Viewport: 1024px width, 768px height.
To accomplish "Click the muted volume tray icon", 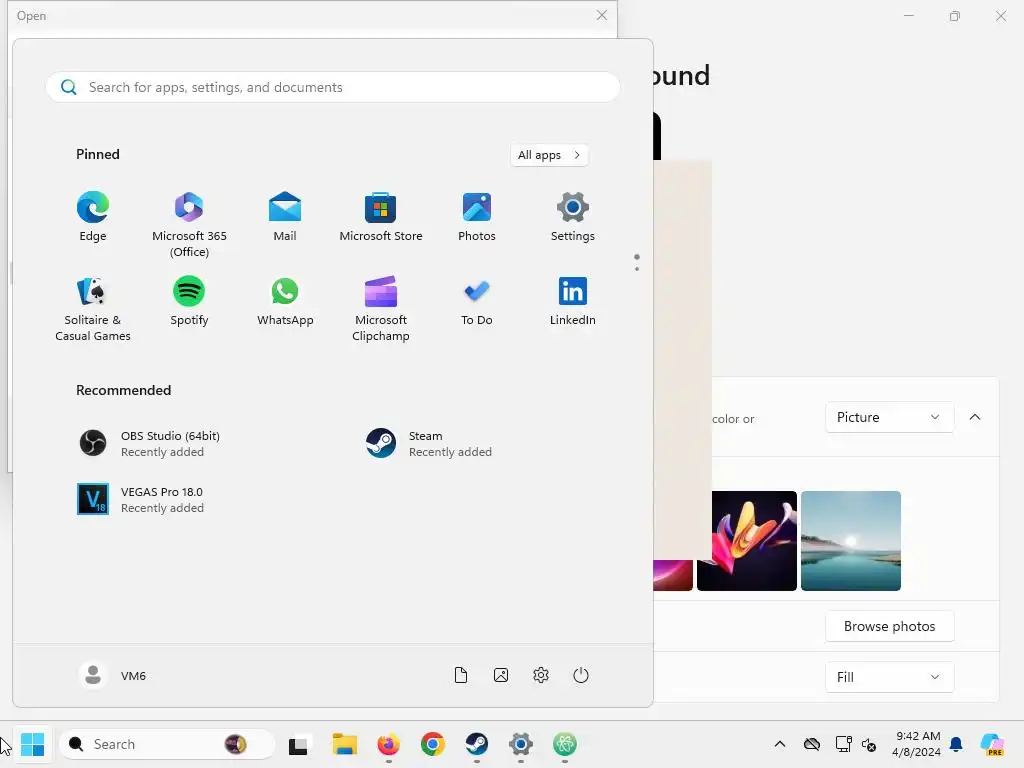I will [869, 744].
